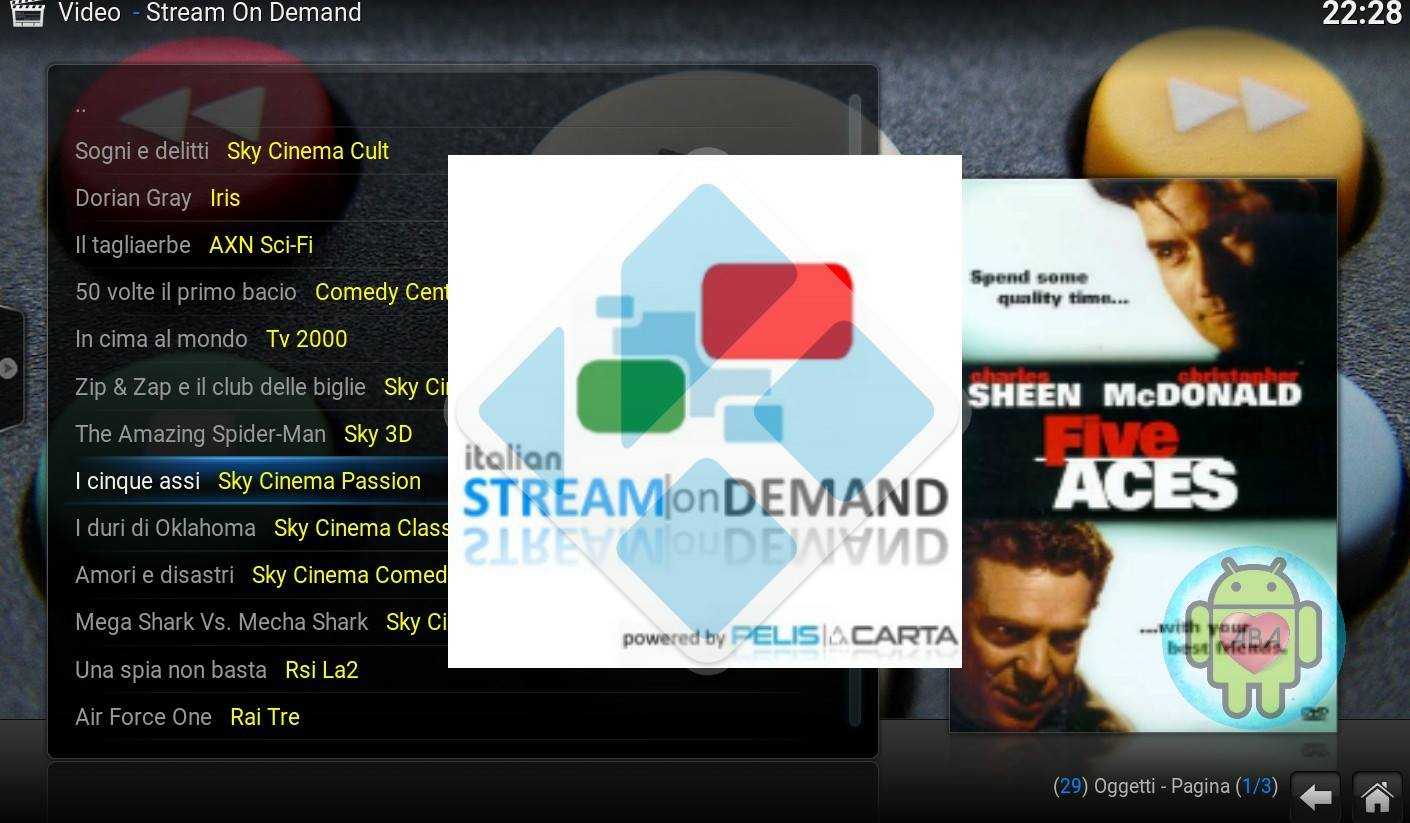Click the Video clapperboard icon

coord(27,13)
